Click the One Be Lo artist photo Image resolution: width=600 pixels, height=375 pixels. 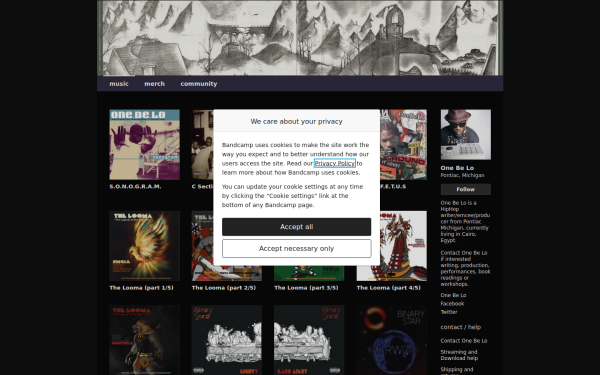[465, 135]
